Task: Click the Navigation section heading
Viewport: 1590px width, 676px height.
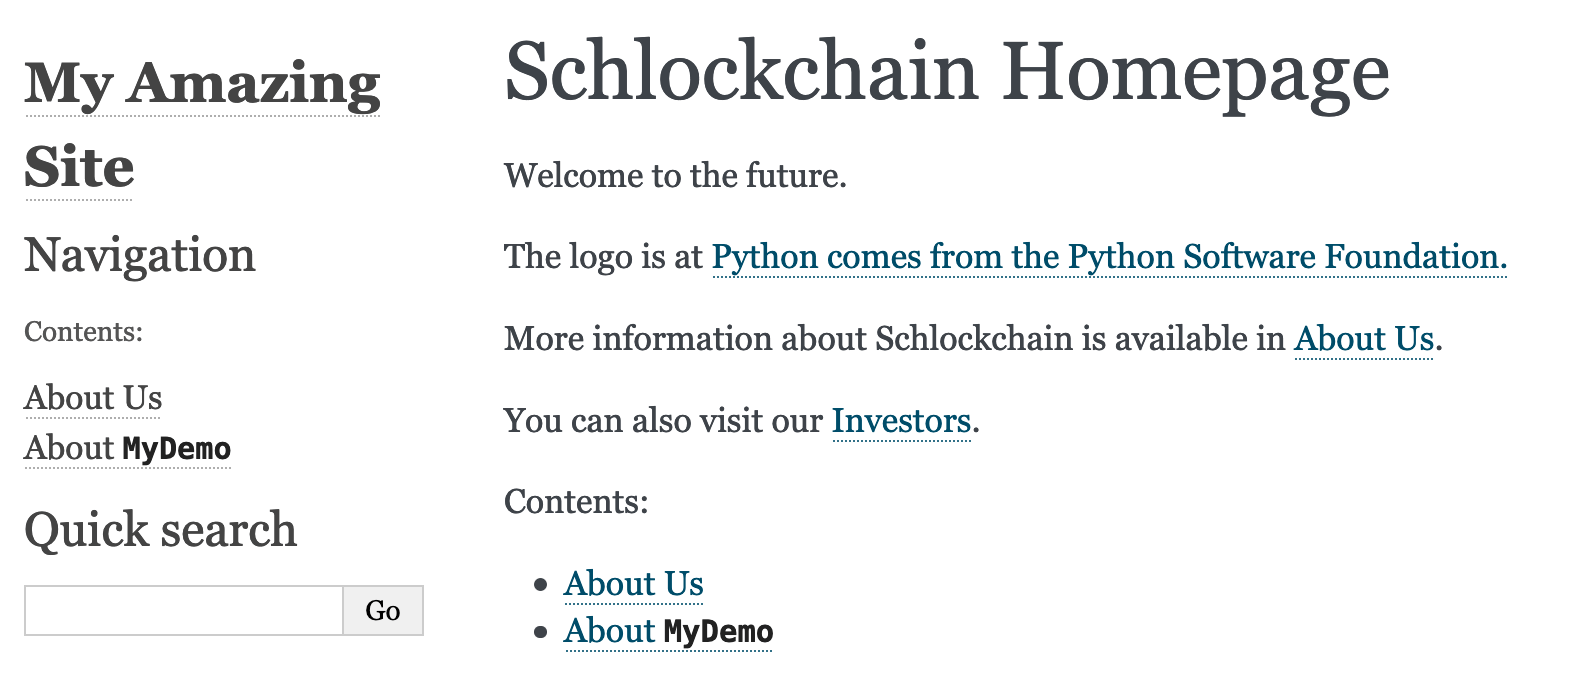Action: (x=139, y=256)
